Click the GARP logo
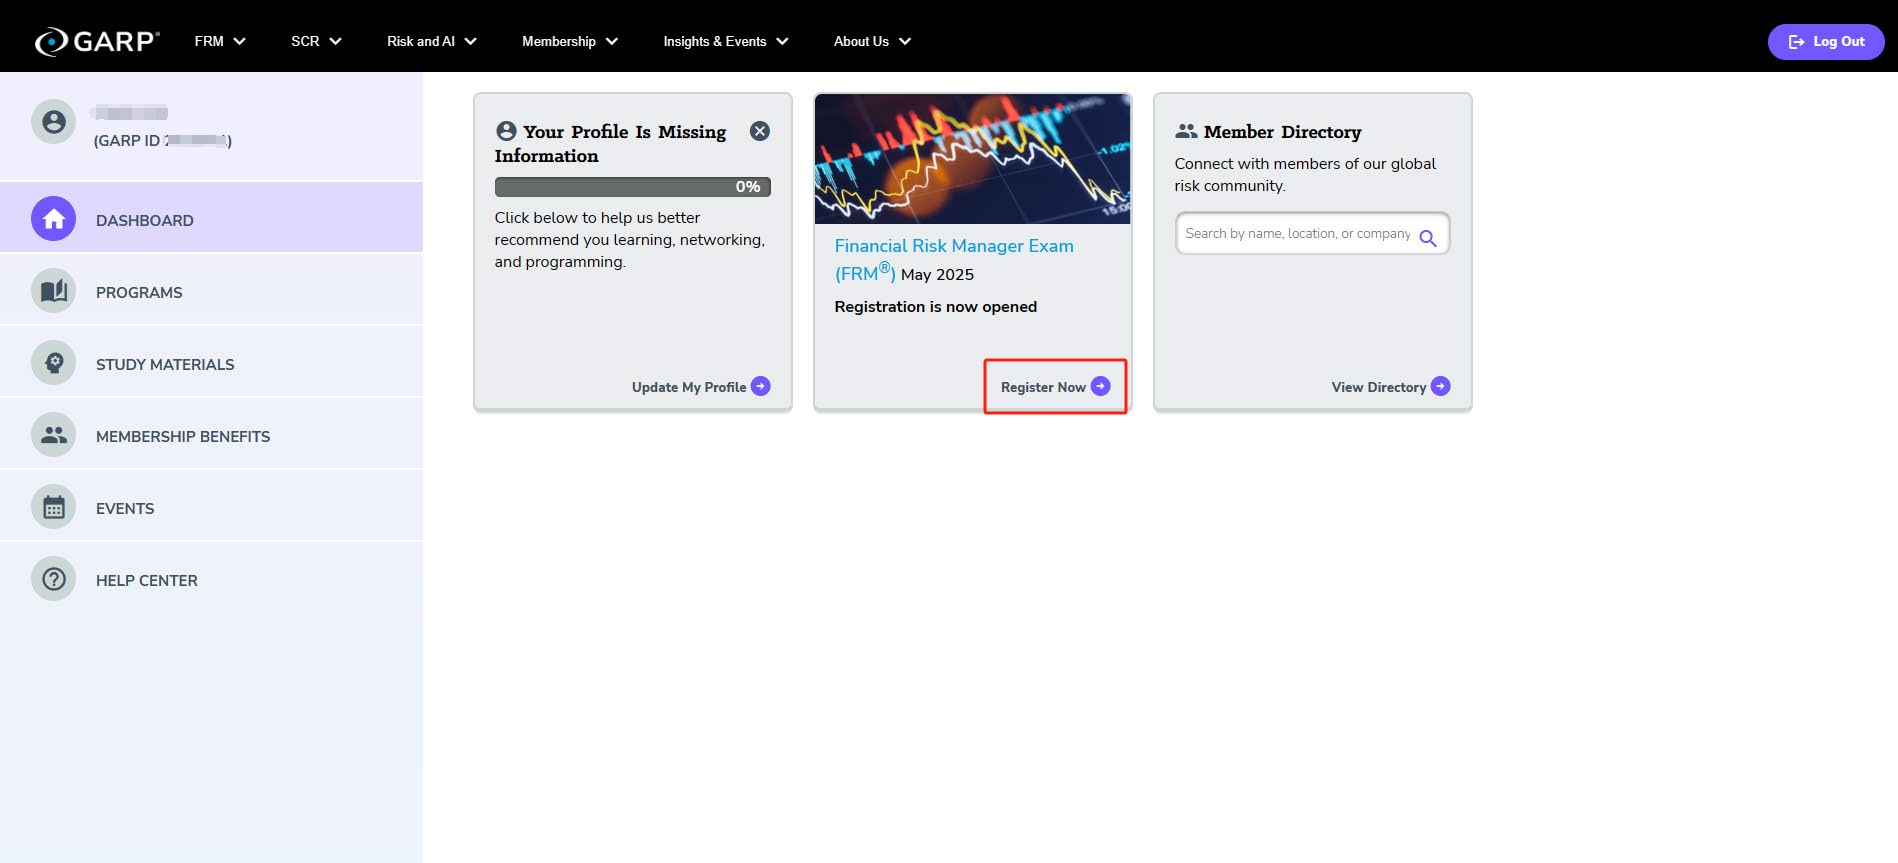1898x863 pixels. tap(97, 41)
